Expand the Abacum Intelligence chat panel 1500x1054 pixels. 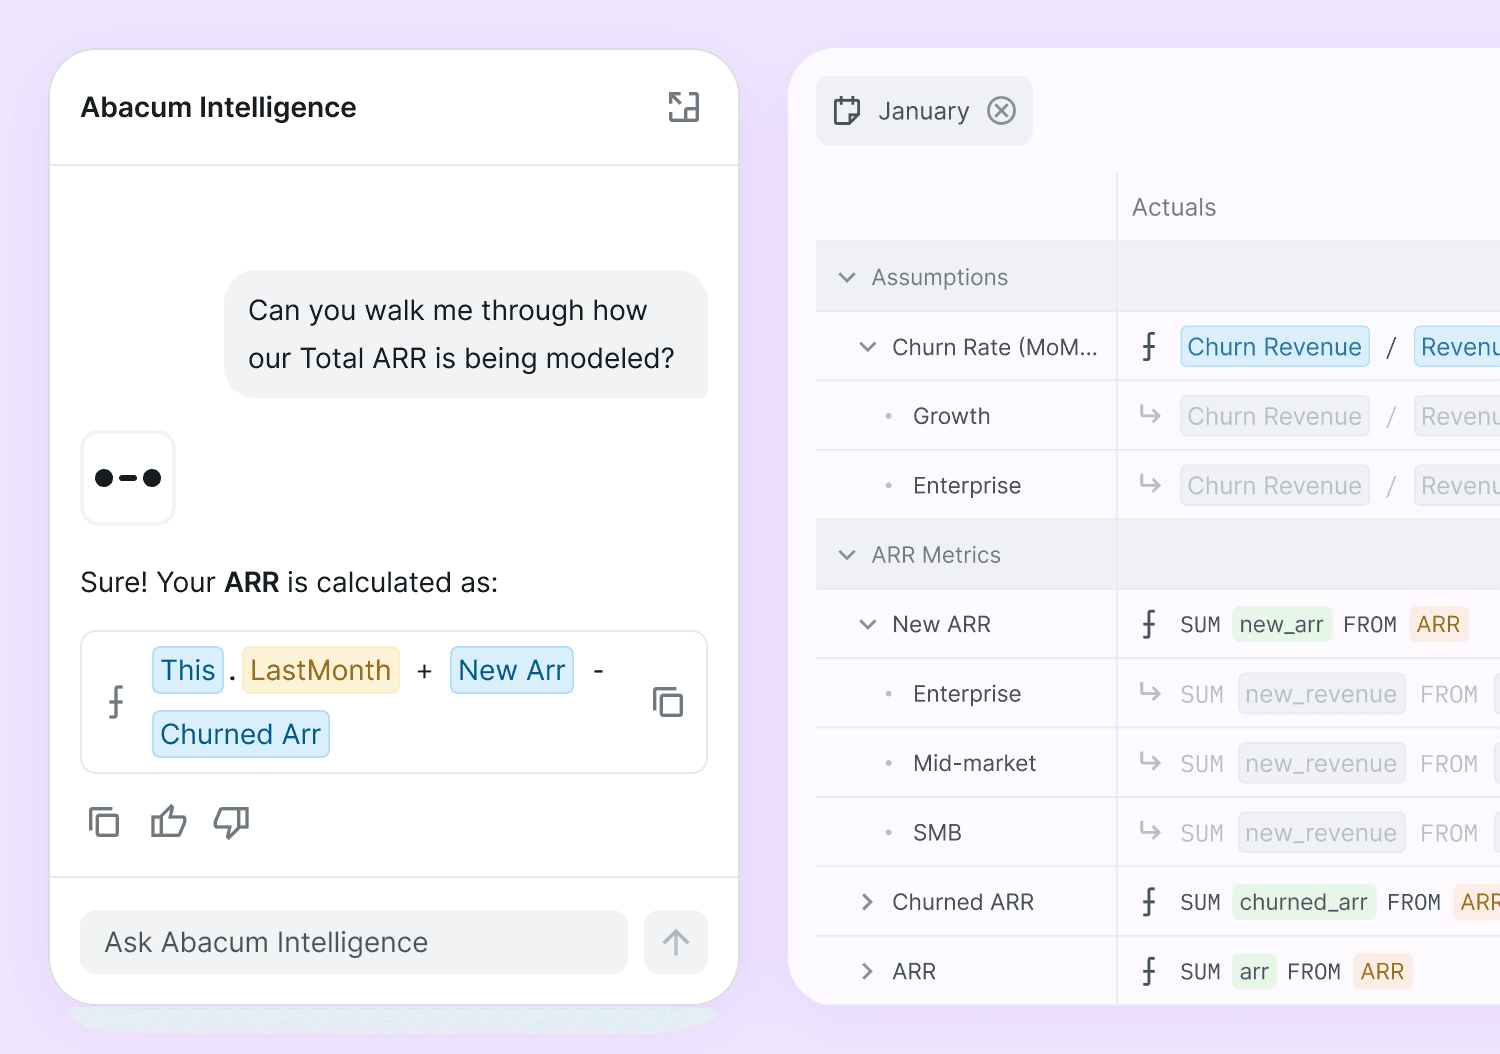(x=684, y=107)
